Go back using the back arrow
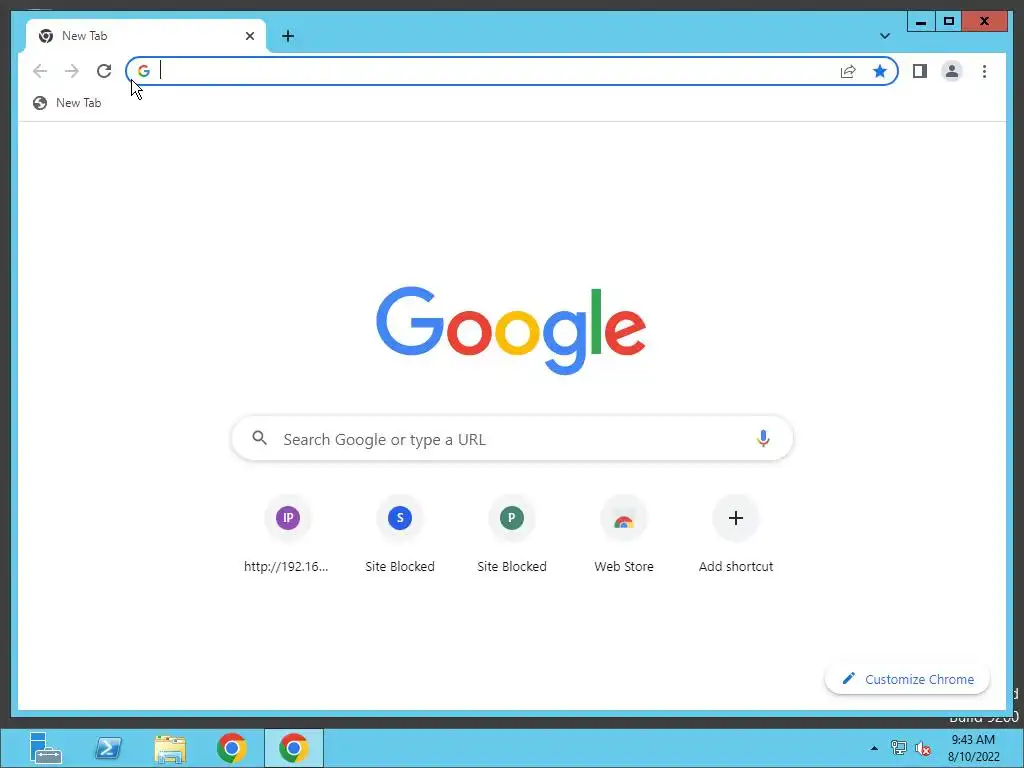 click(x=40, y=71)
